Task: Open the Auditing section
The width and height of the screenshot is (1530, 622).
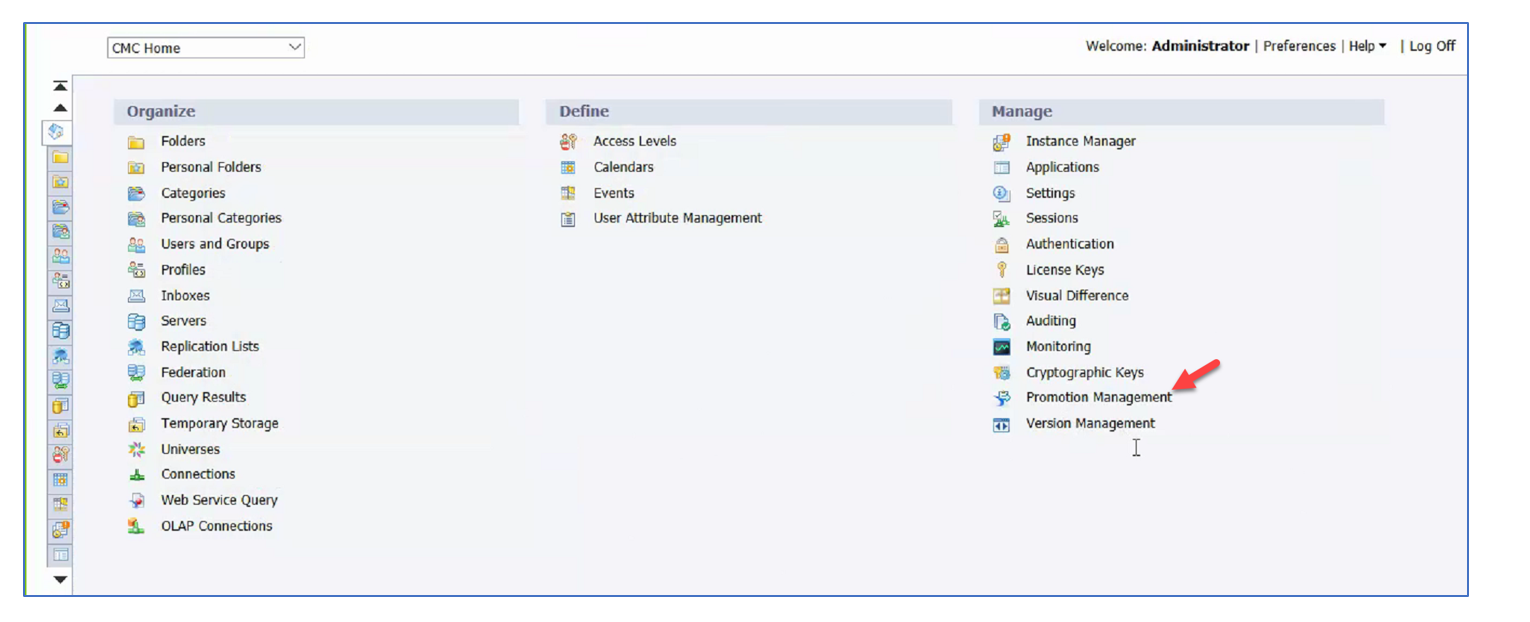Action: pyautogui.click(x=1050, y=321)
